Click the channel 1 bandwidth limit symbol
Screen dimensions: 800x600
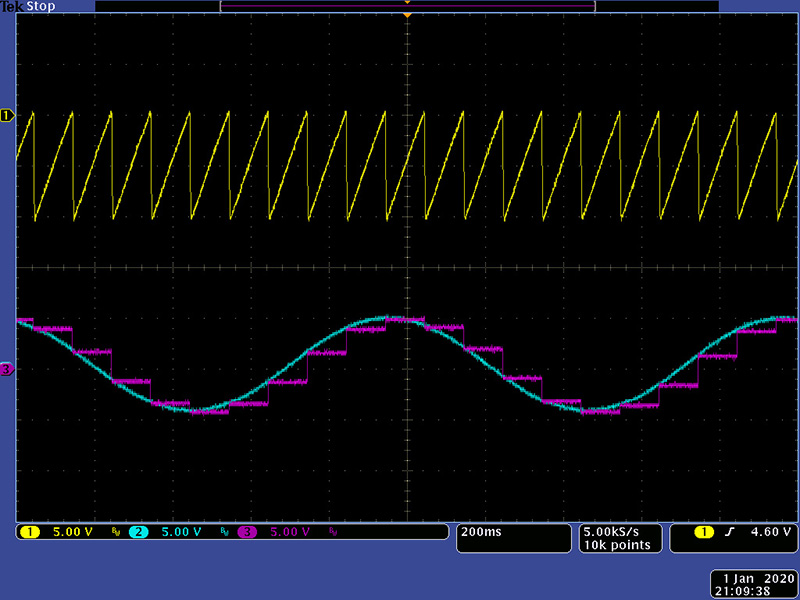pos(116,533)
